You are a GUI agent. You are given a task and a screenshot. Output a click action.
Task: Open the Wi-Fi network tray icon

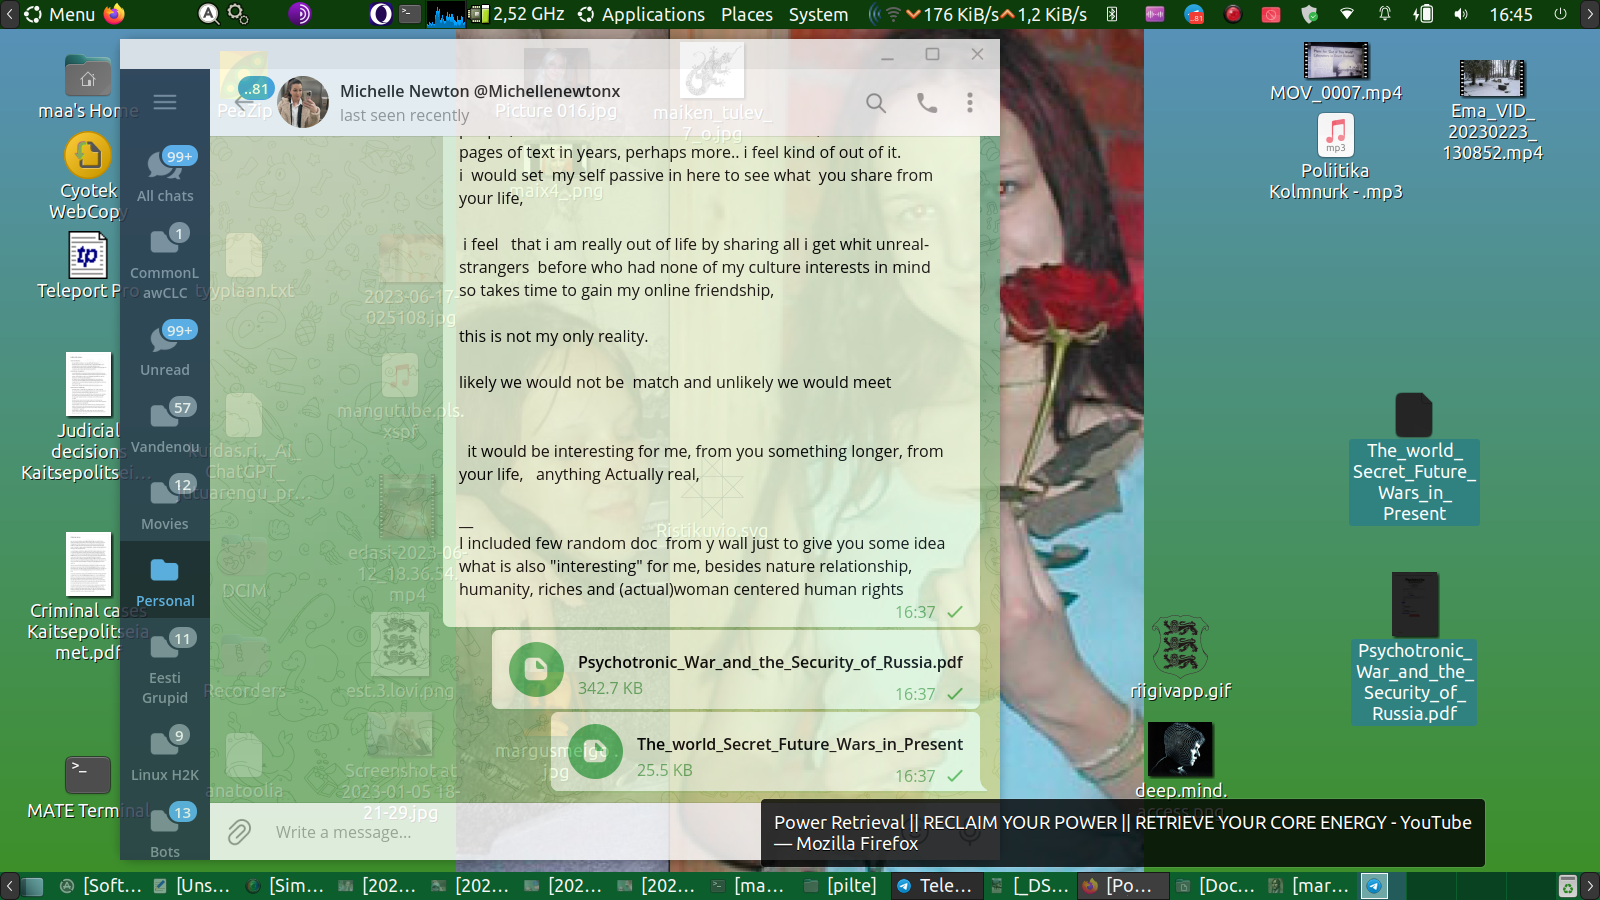[x=1347, y=14]
